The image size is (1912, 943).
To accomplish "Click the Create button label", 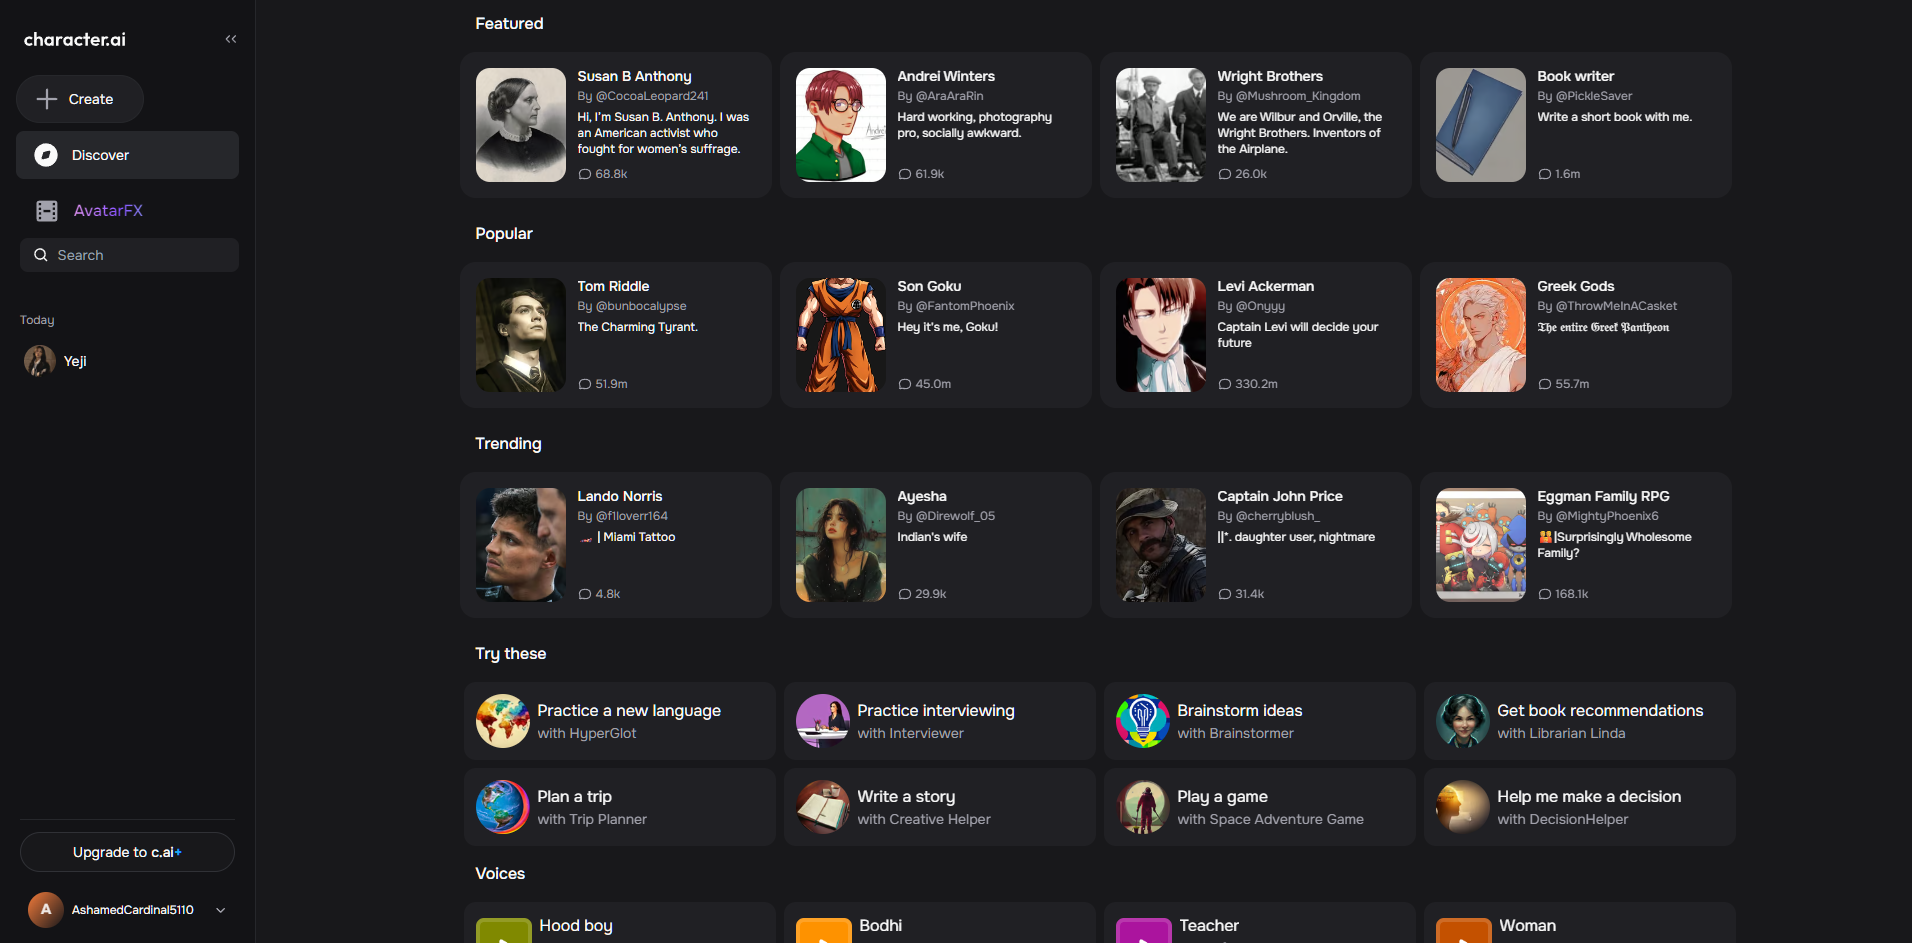I will (x=91, y=99).
